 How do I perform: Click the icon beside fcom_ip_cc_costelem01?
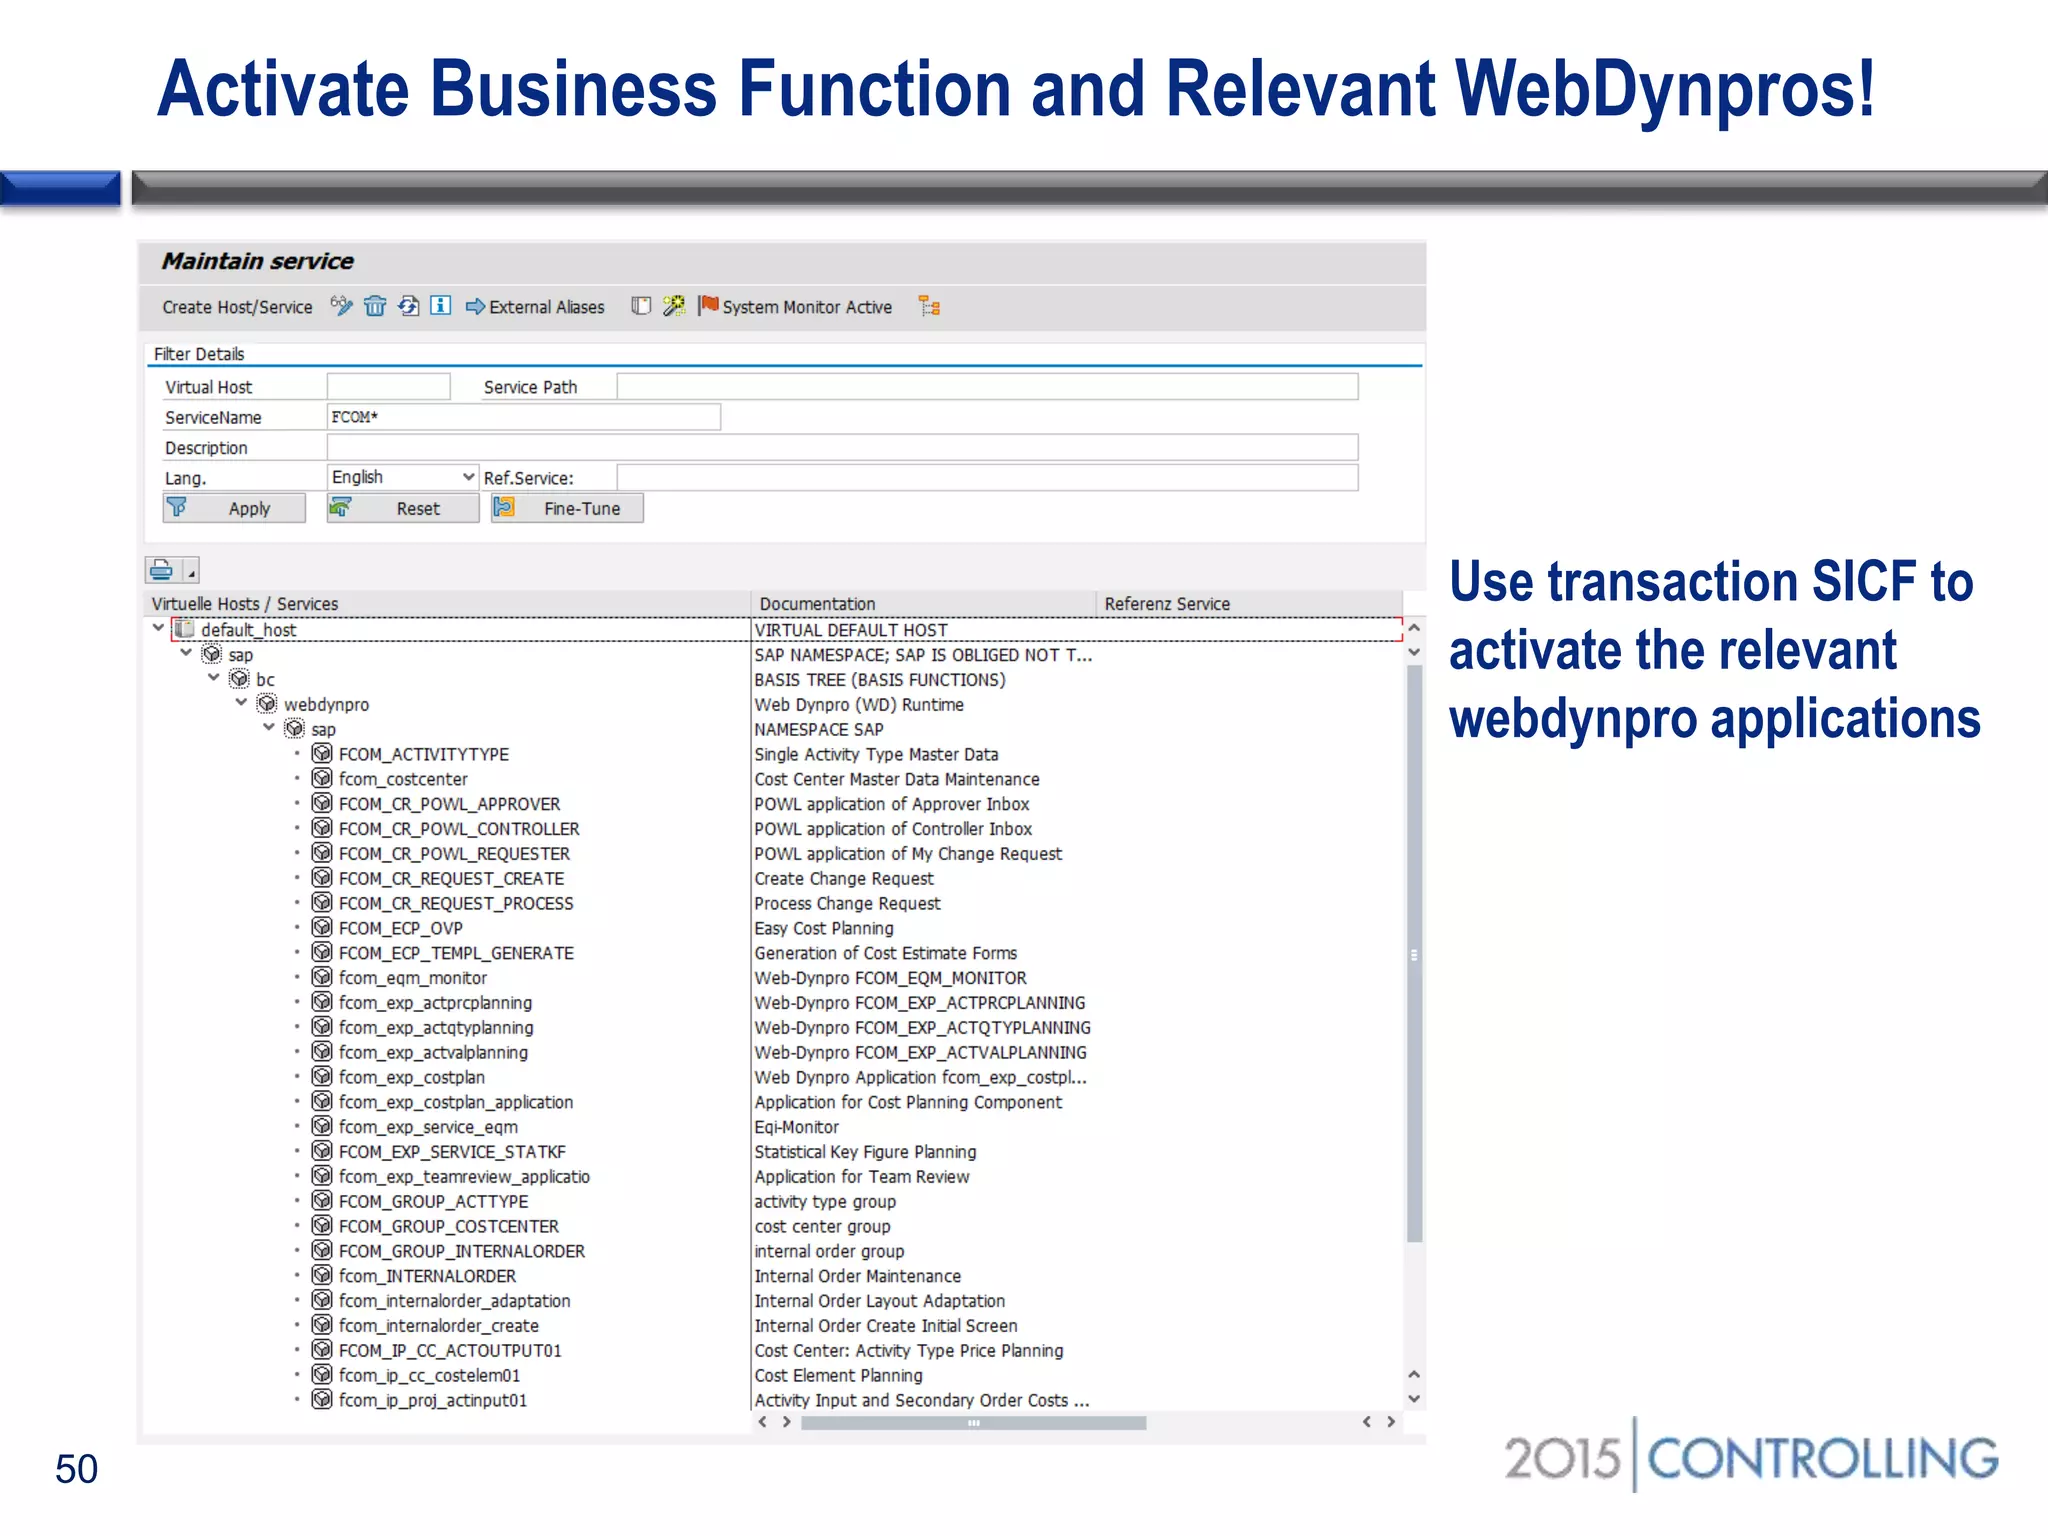322,1375
